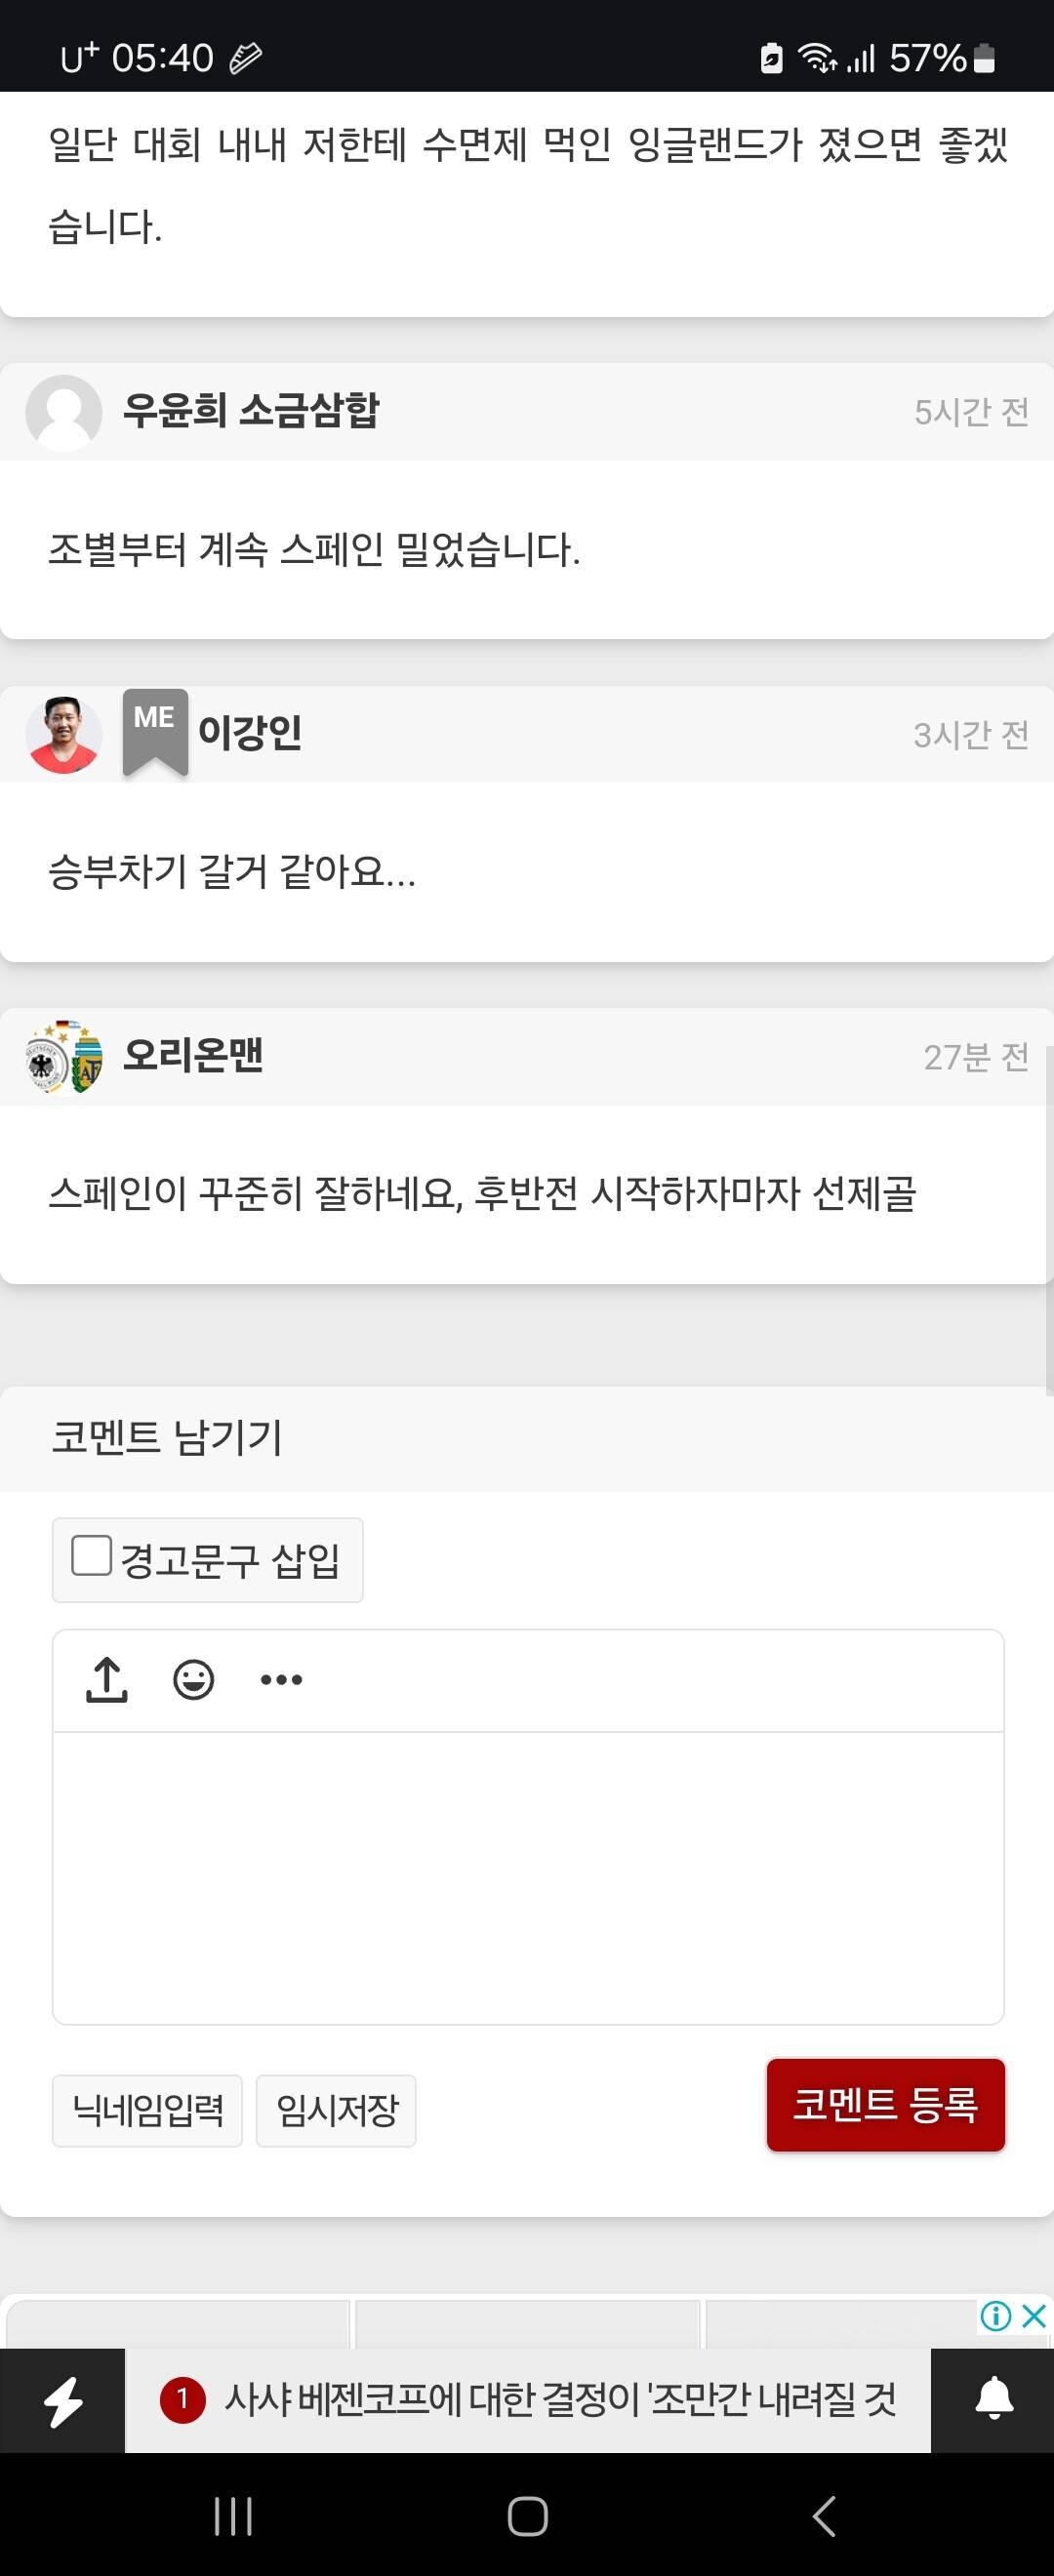Image resolution: width=1054 pixels, height=2576 pixels.
Task: Tap Android recent apps button
Action: [x=233, y=2516]
